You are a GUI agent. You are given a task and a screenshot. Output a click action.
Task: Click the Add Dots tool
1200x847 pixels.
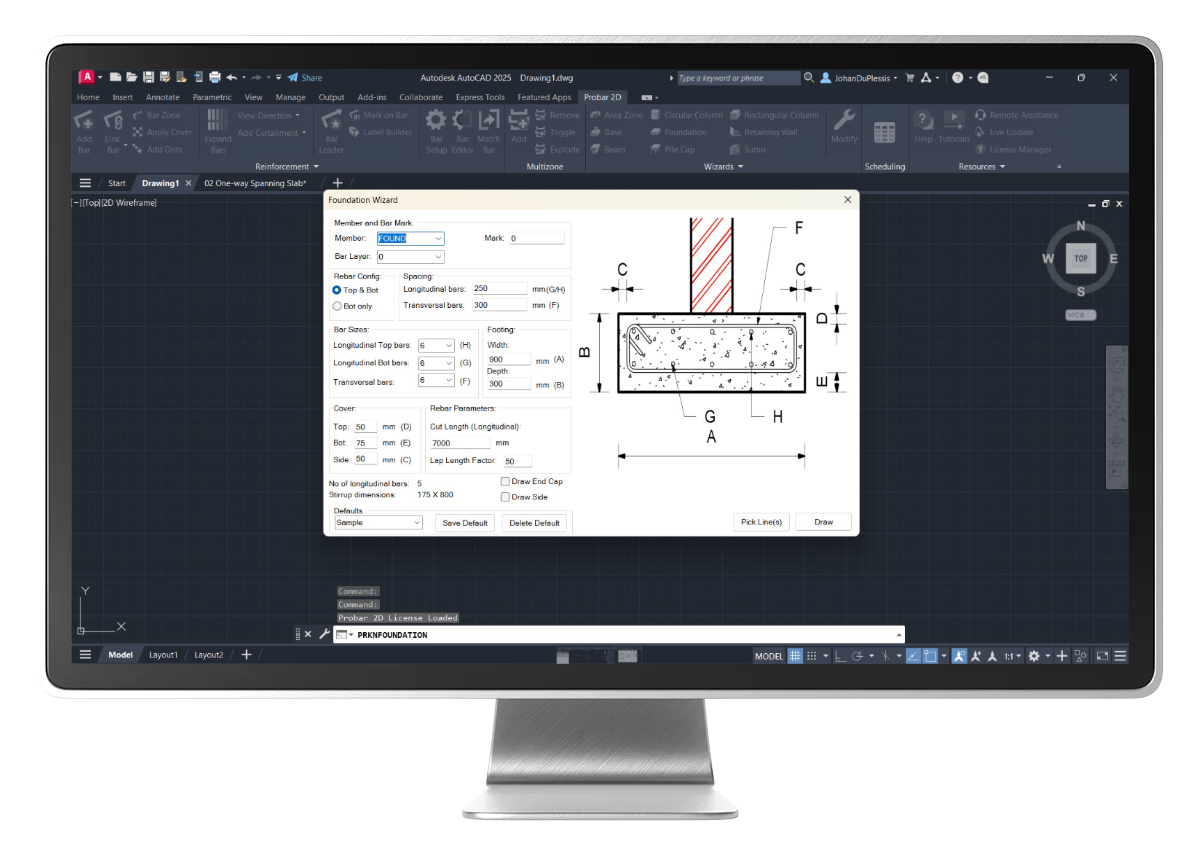pyautogui.click(x=157, y=149)
